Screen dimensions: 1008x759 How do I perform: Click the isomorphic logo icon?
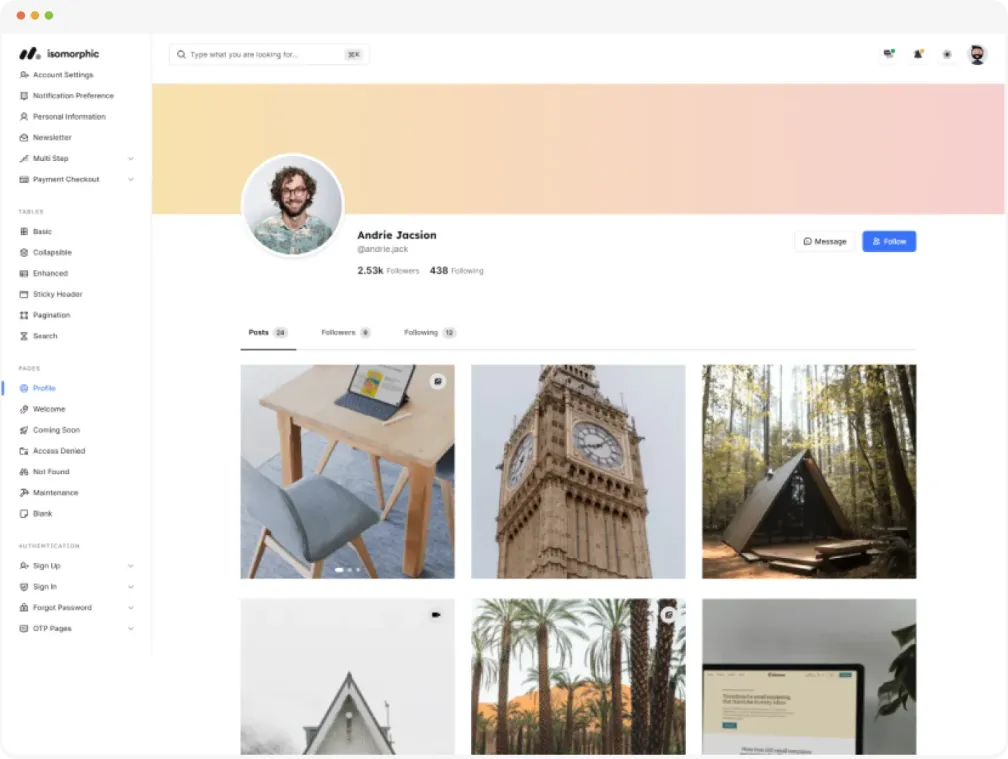[x=30, y=54]
